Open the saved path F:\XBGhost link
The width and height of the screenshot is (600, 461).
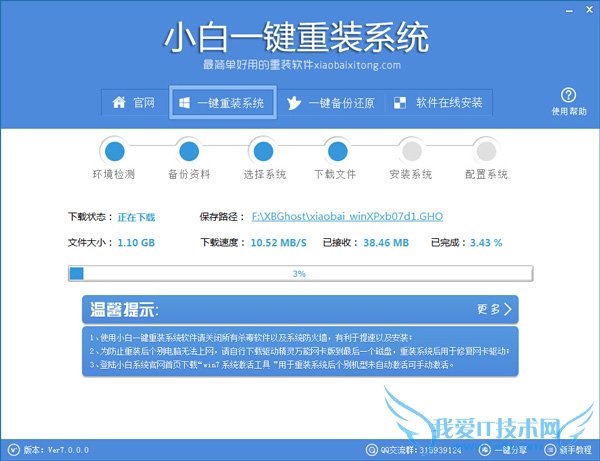pyautogui.click(x=347, y=217)
